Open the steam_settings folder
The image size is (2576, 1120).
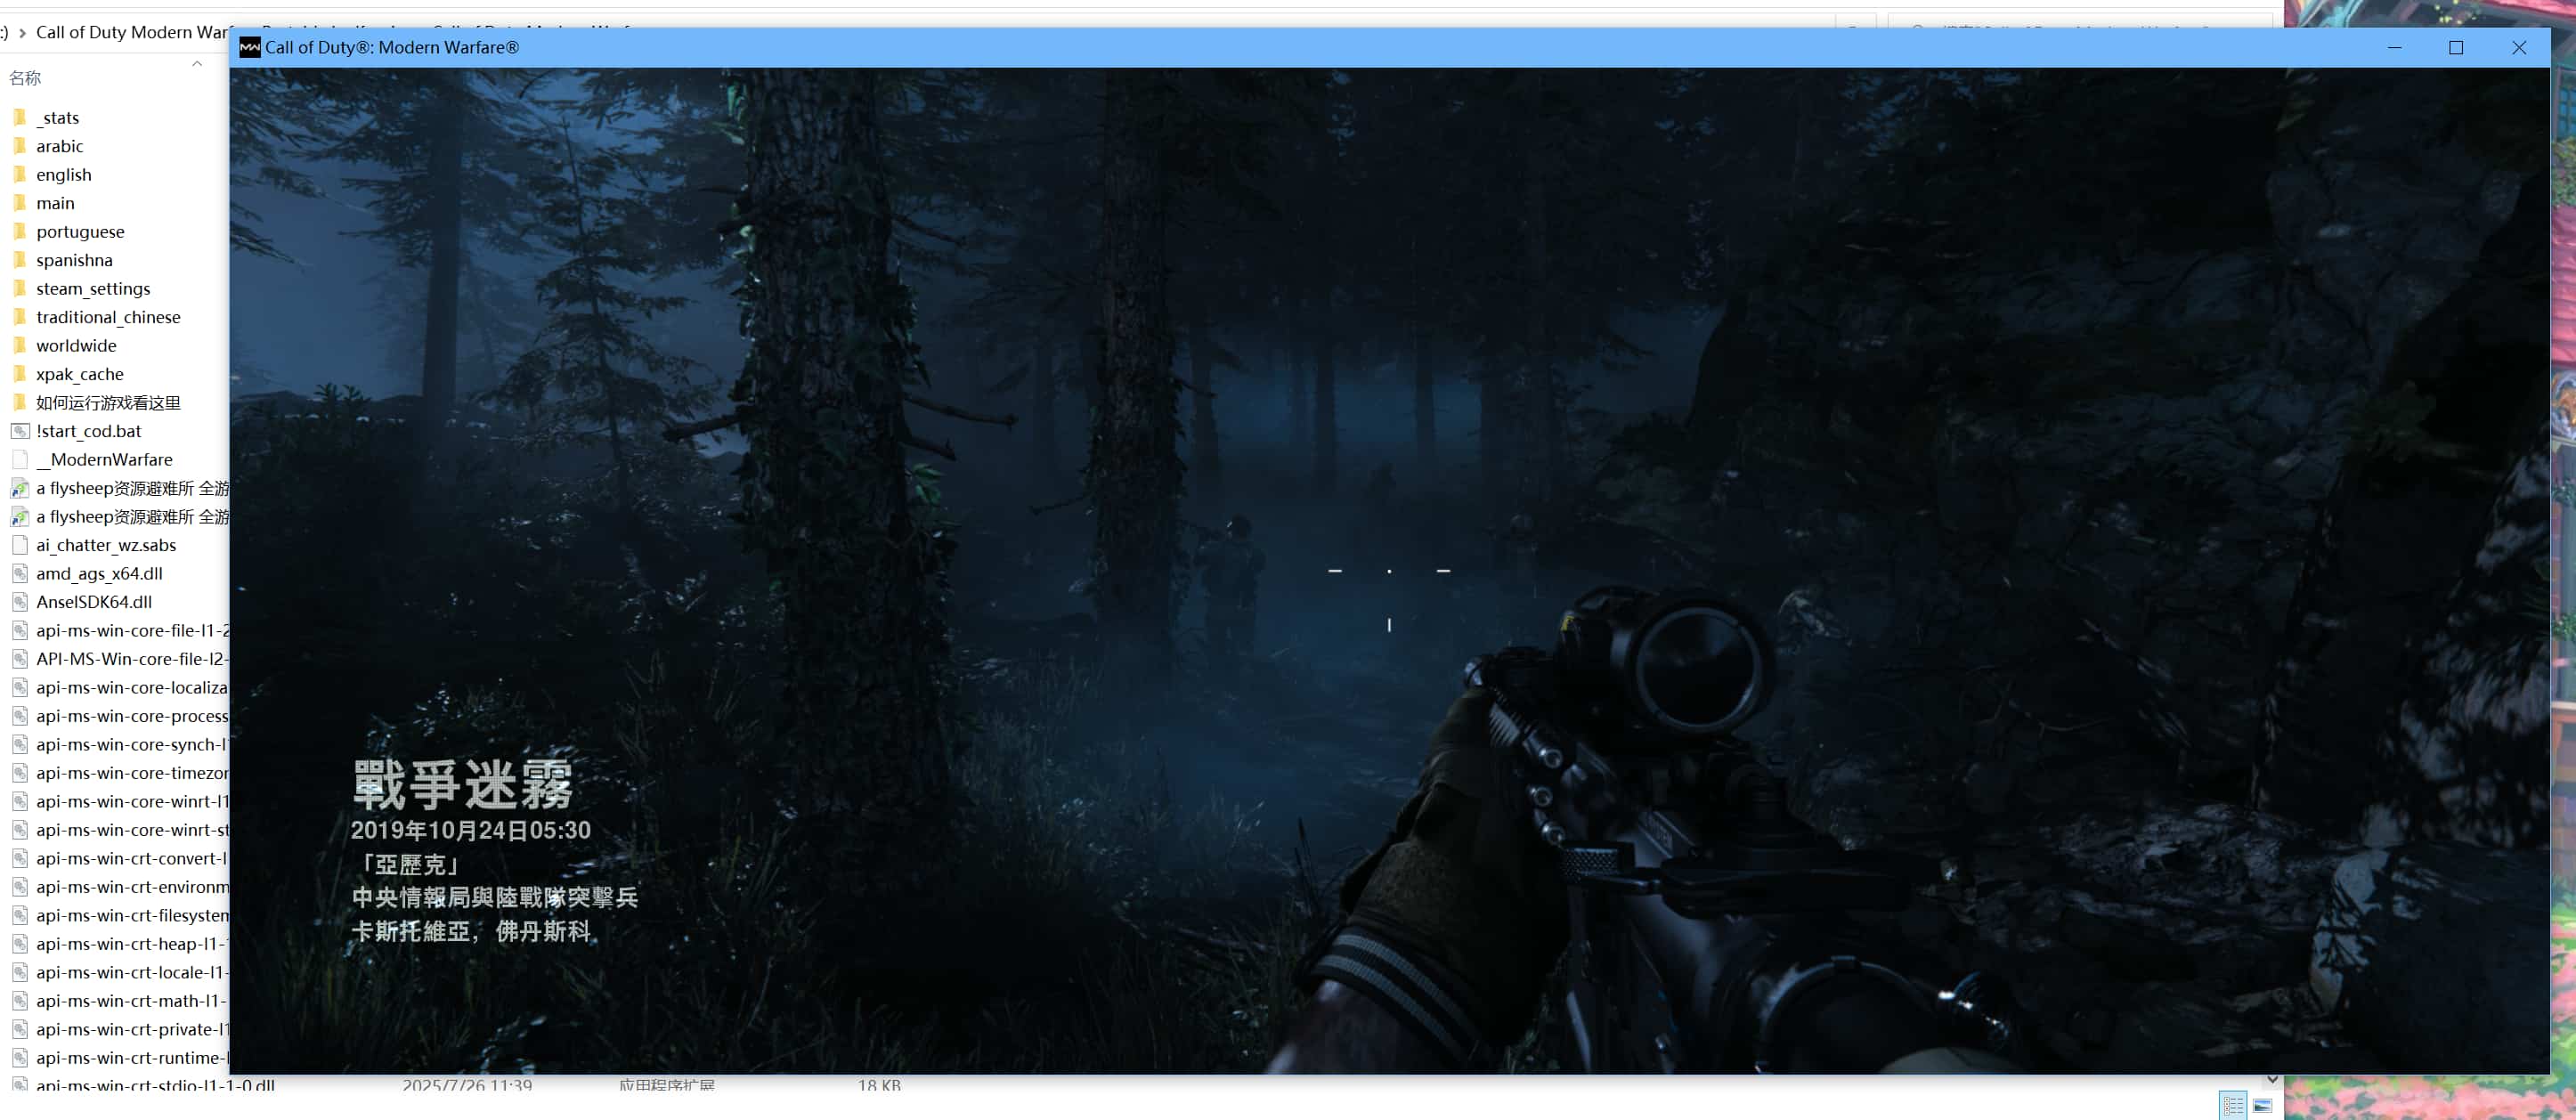click(92, 288)
